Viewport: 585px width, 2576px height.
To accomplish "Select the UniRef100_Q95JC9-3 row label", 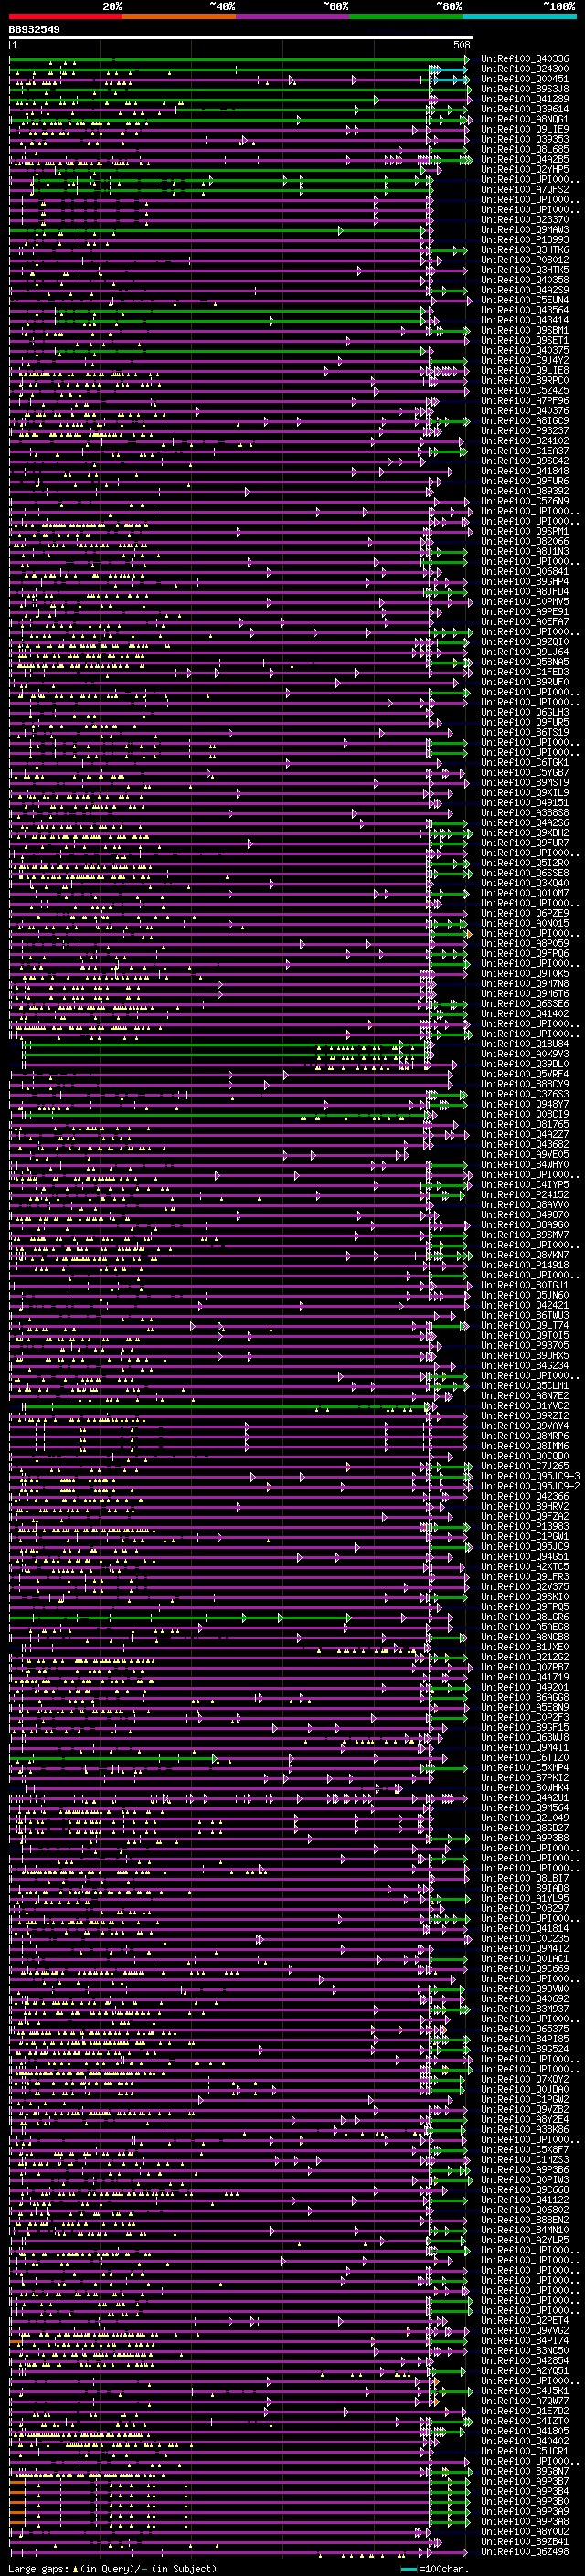I will (531, 1476).
